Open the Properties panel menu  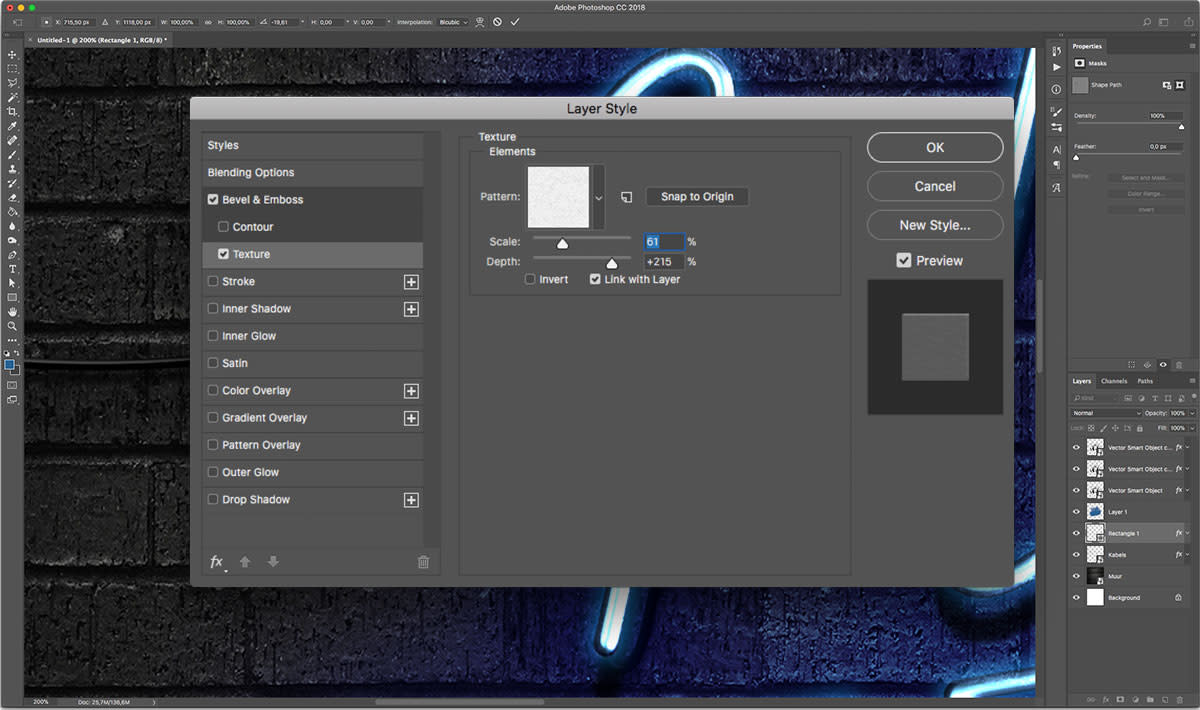(x=1192, y=46)
